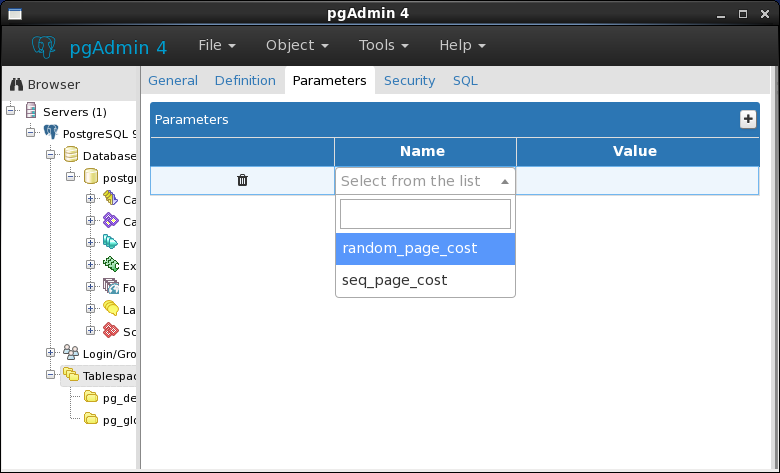The image size is (780, 473).
Task: Switch to the Definition tab
Action: (245, 81)
